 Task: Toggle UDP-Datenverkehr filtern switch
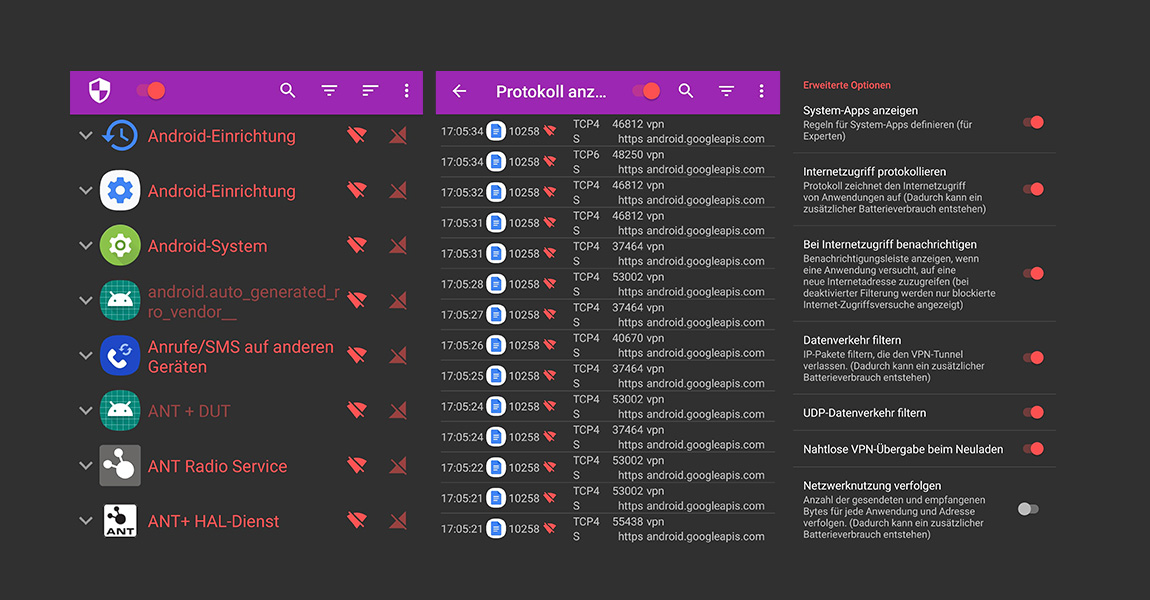click(1033, 412)
